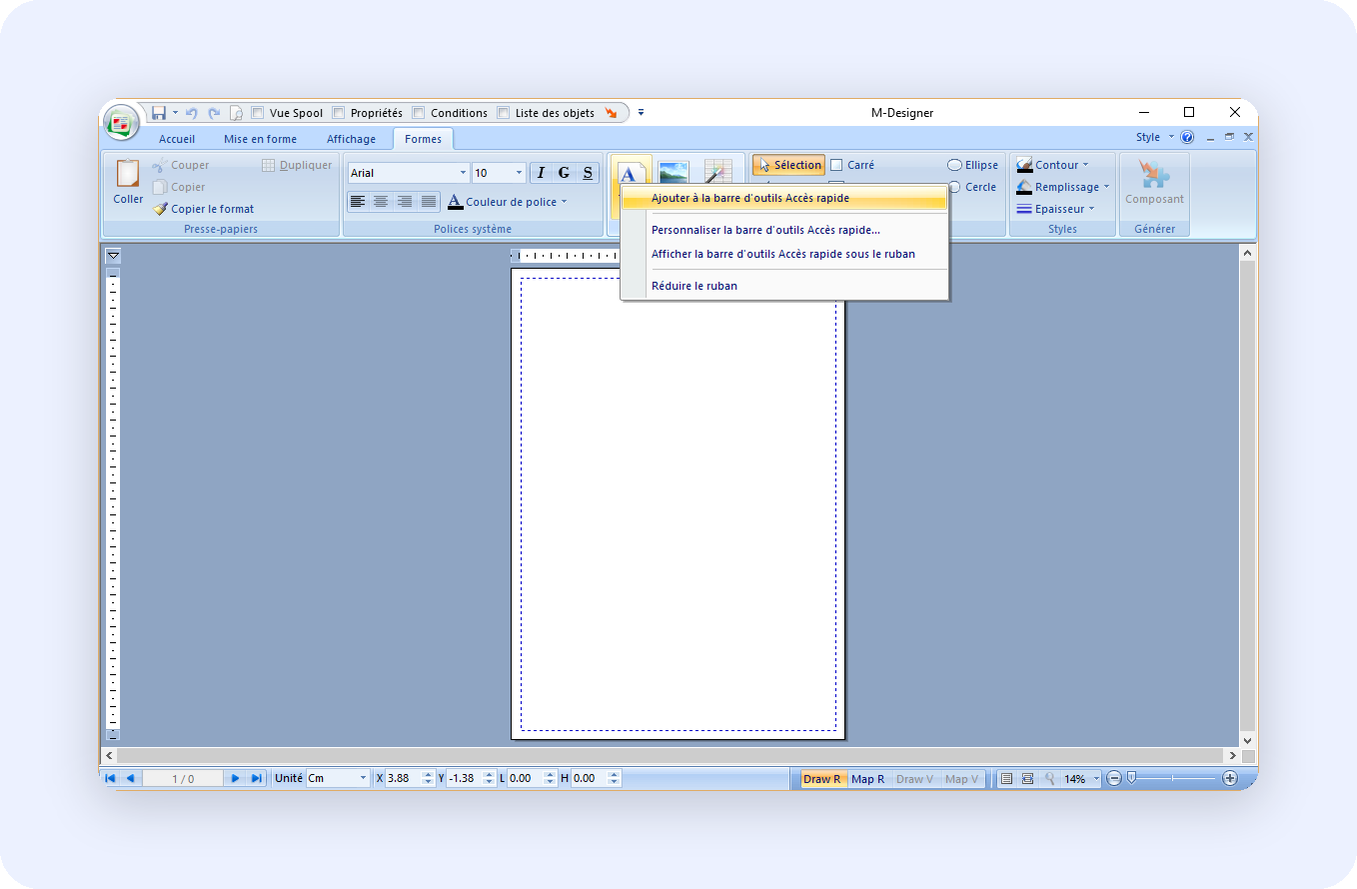Click the zoom-out minus button
This screenshot has height=889, width=1357.
[1114, 778]
